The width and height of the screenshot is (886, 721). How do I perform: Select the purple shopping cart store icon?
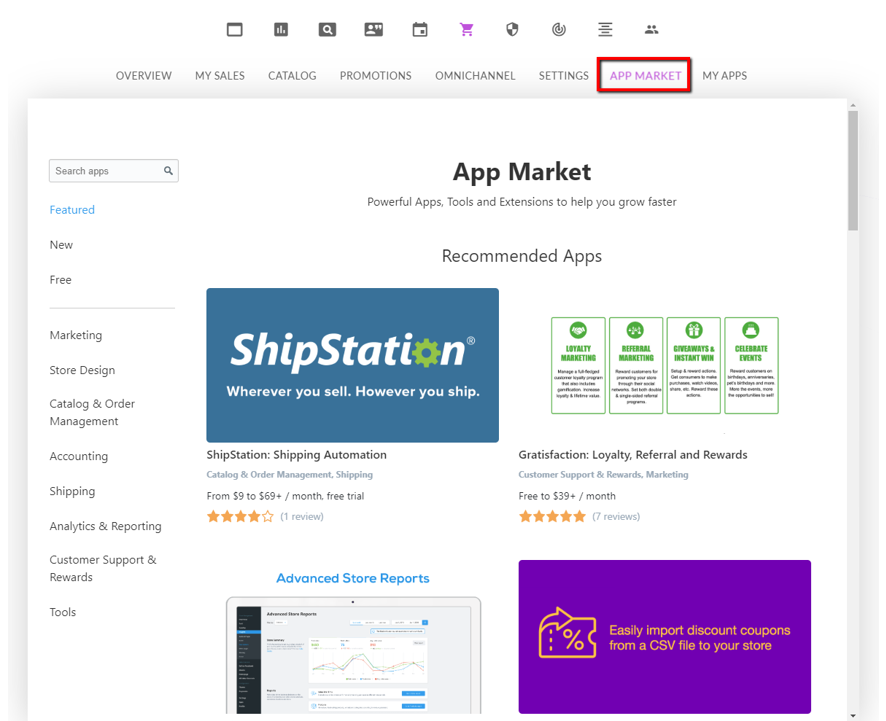466,29
